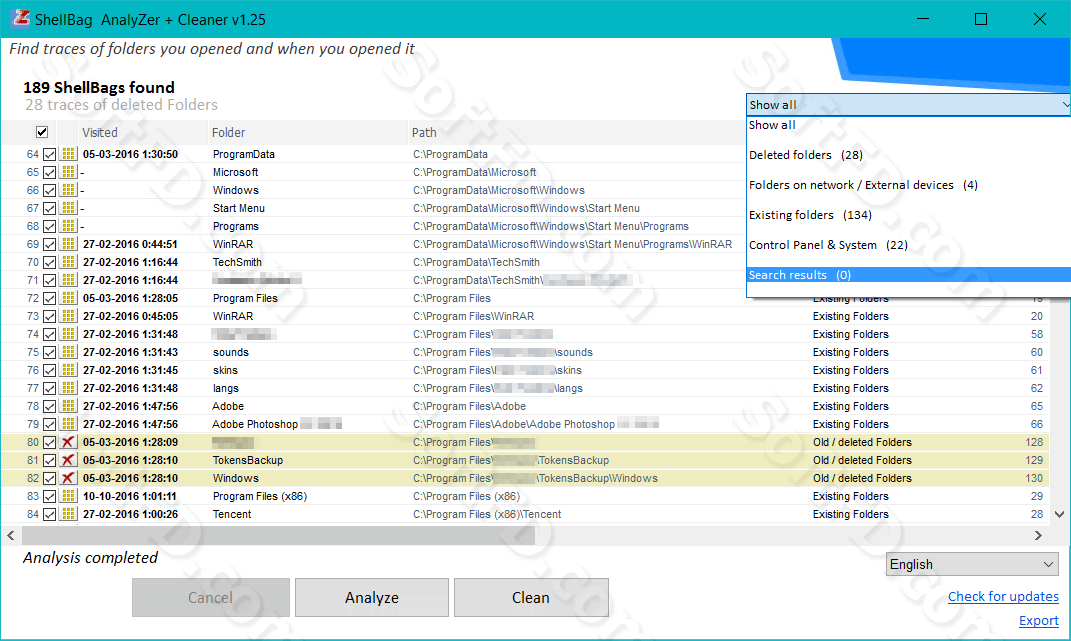The height and width of the screenshot is (641, 1071).
Task: Click the C:\Program Files\WinRAR path cell
Action: click(x=473, y=316)
